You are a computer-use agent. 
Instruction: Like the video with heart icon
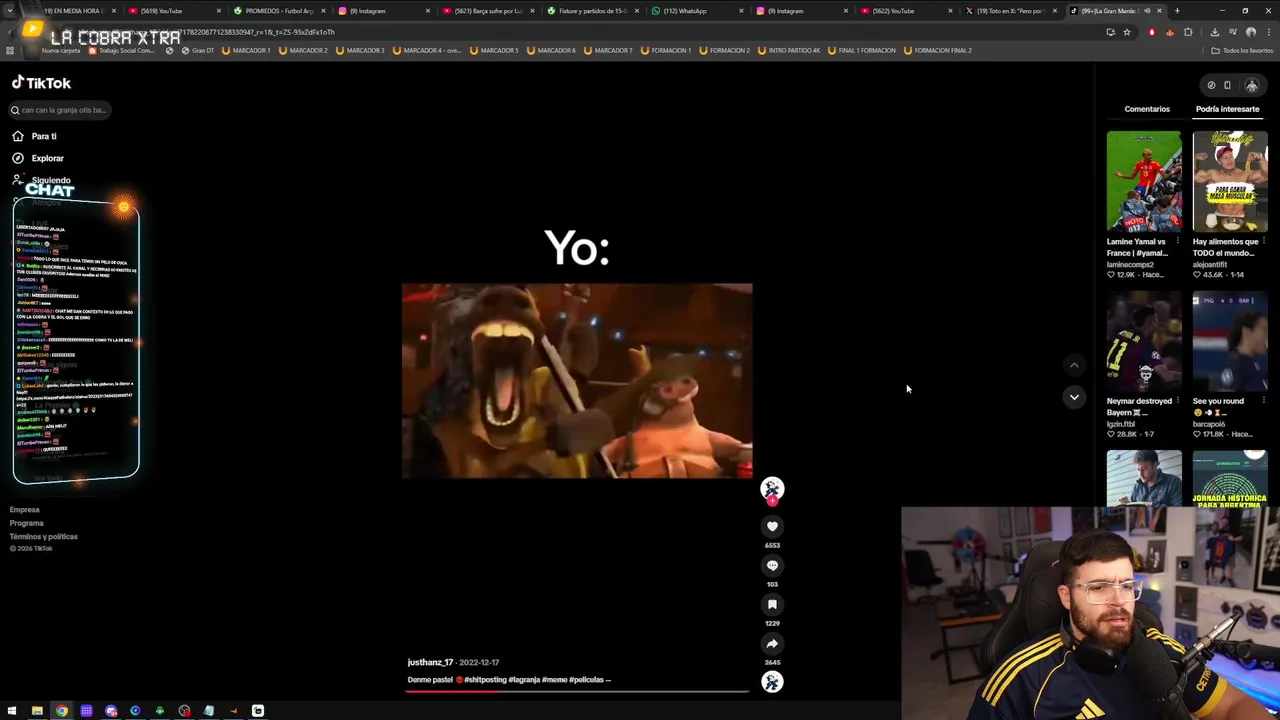tap(772, 526)
